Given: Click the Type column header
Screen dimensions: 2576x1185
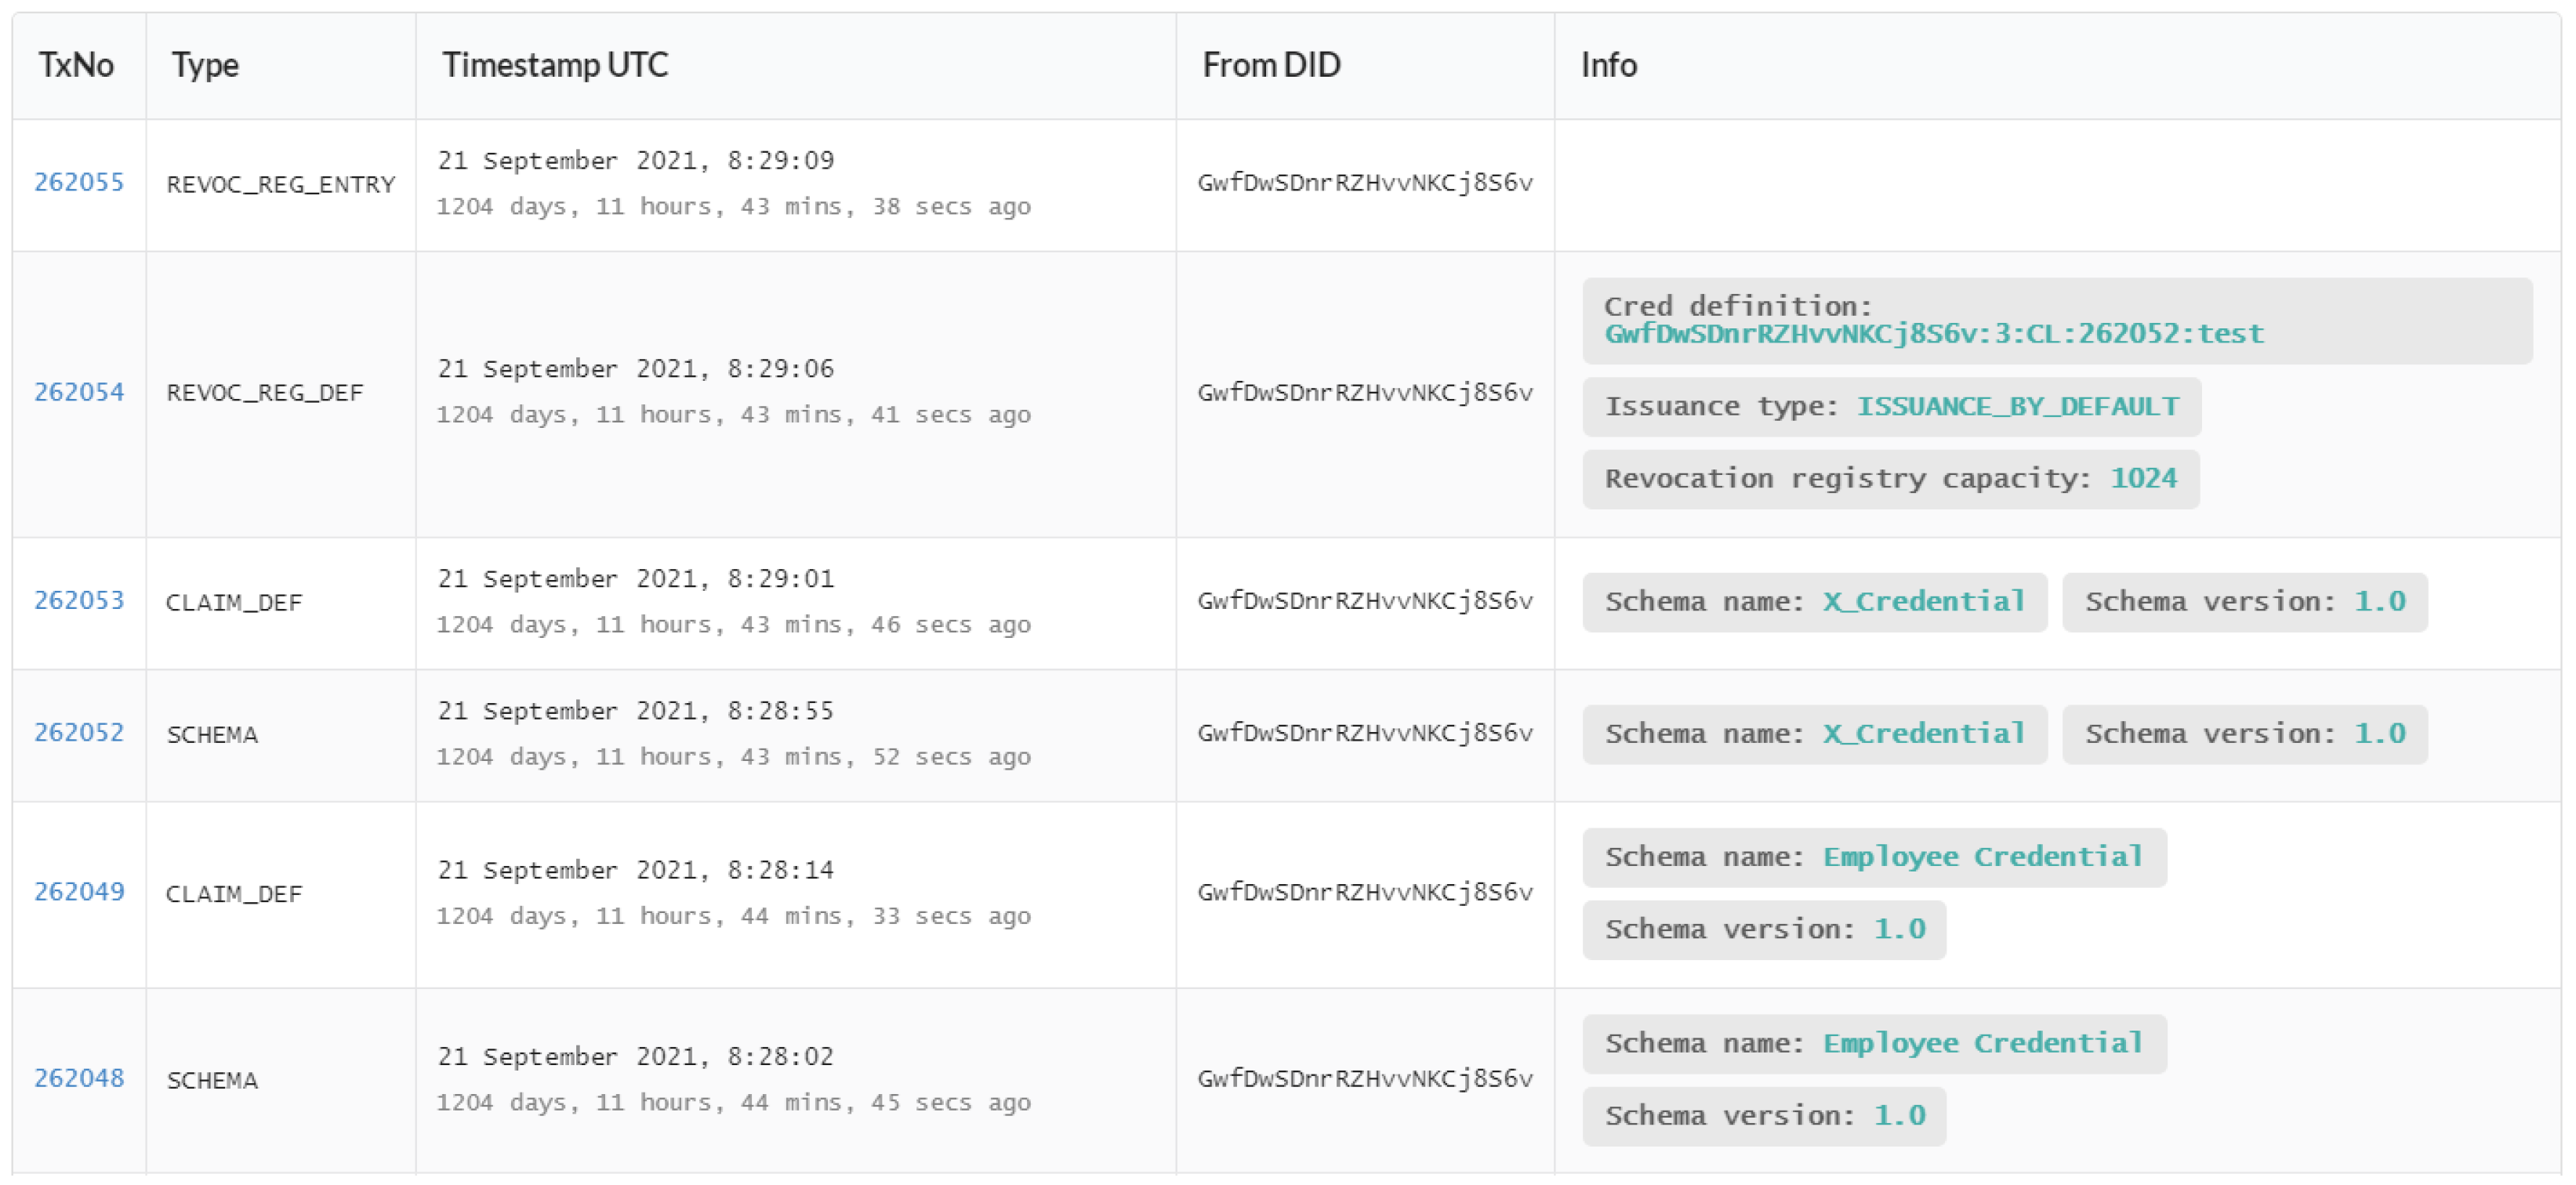Looking at the screenshot, I should [x=205, y=65].
